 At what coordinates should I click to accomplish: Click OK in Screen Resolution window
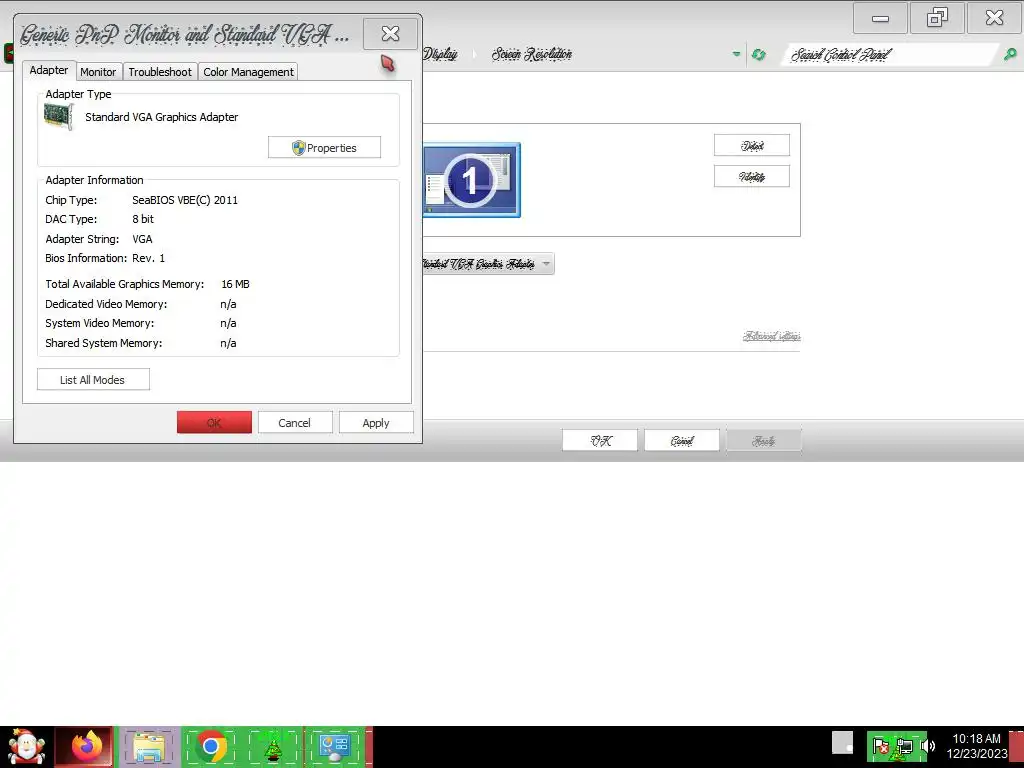coord(600,441)
